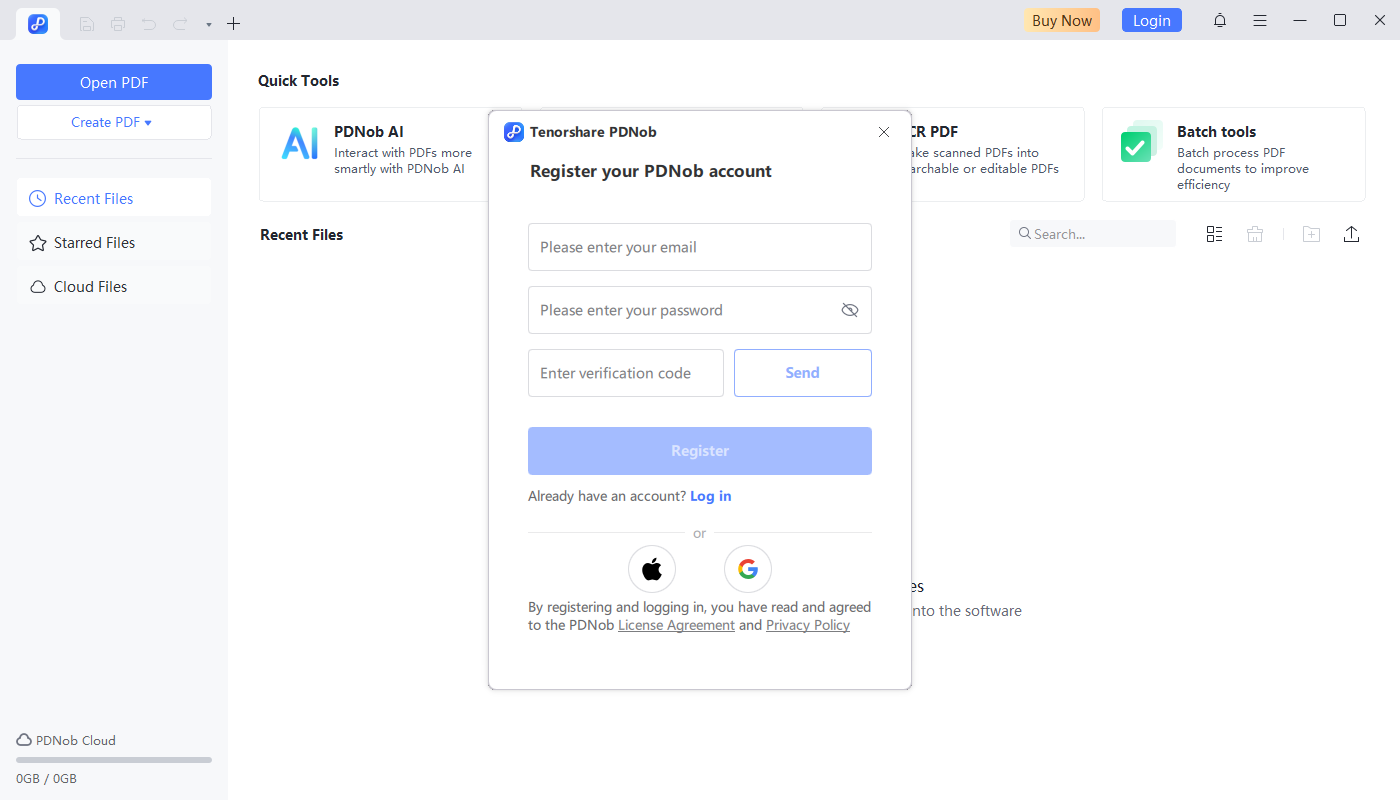Sign up with Google account
The width and height of the screenshot is (1400, 800).
pos(747,568)
